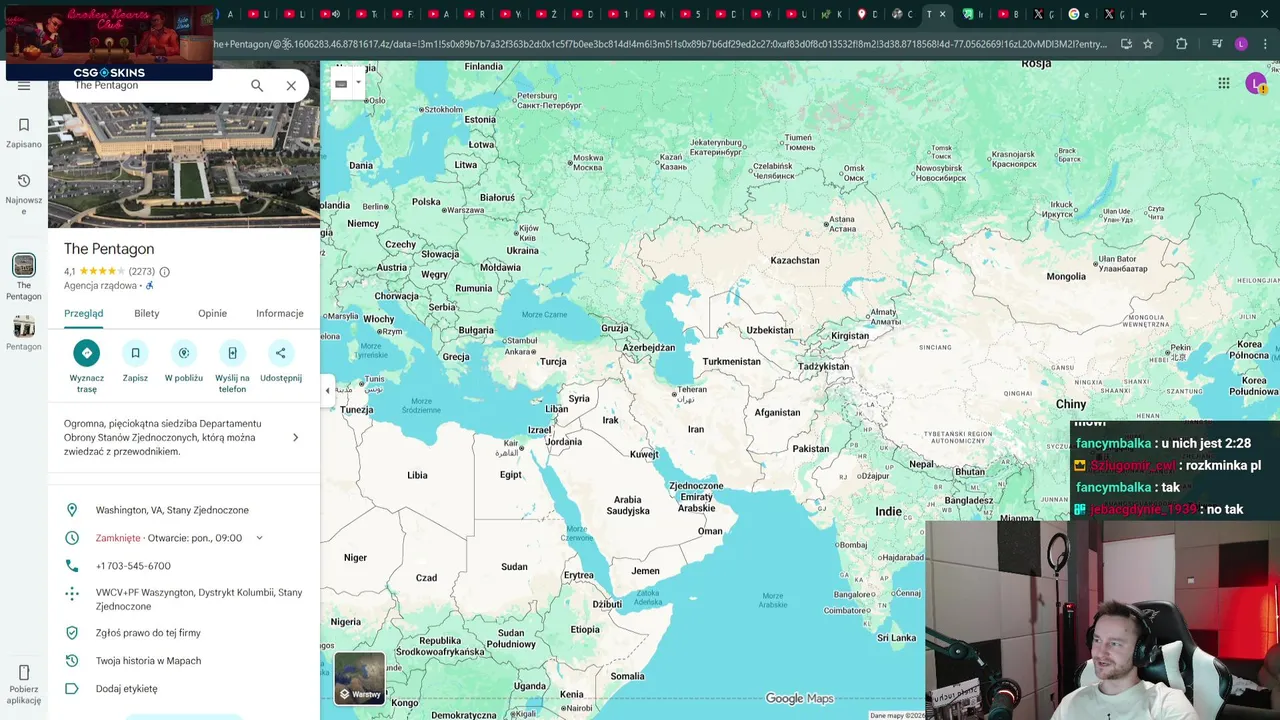Click the Kazachstan label on the map
The height and width of the screenshot is (720, 1280).
coord(795,260)
